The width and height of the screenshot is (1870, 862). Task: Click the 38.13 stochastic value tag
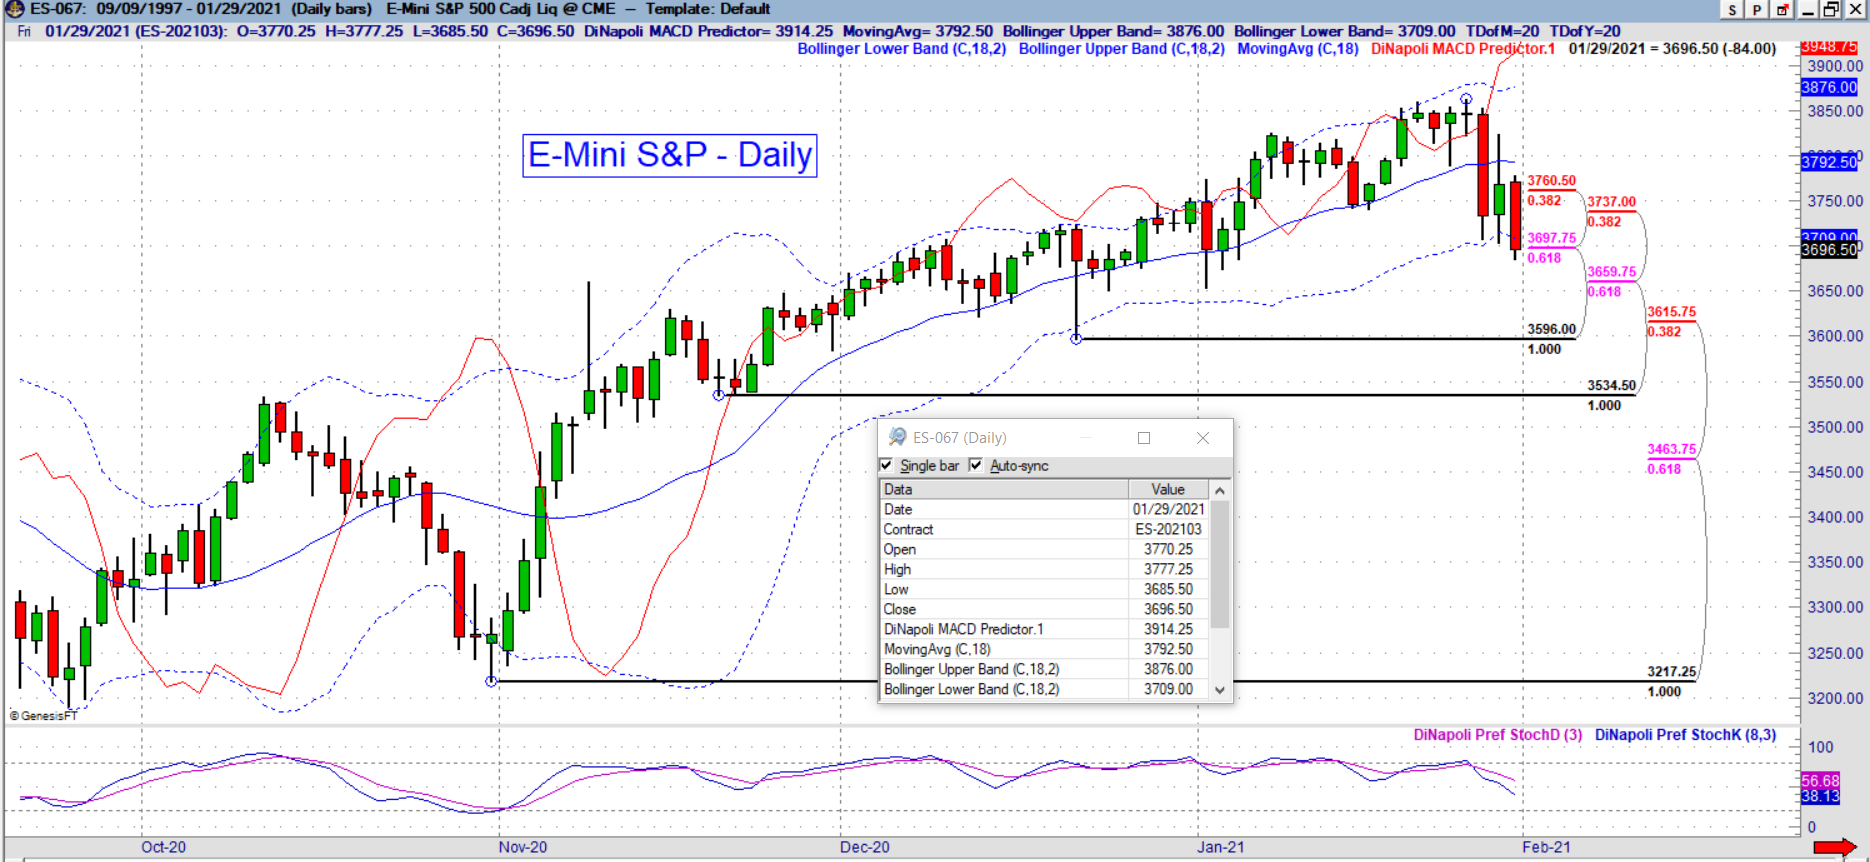(1820, 796)
